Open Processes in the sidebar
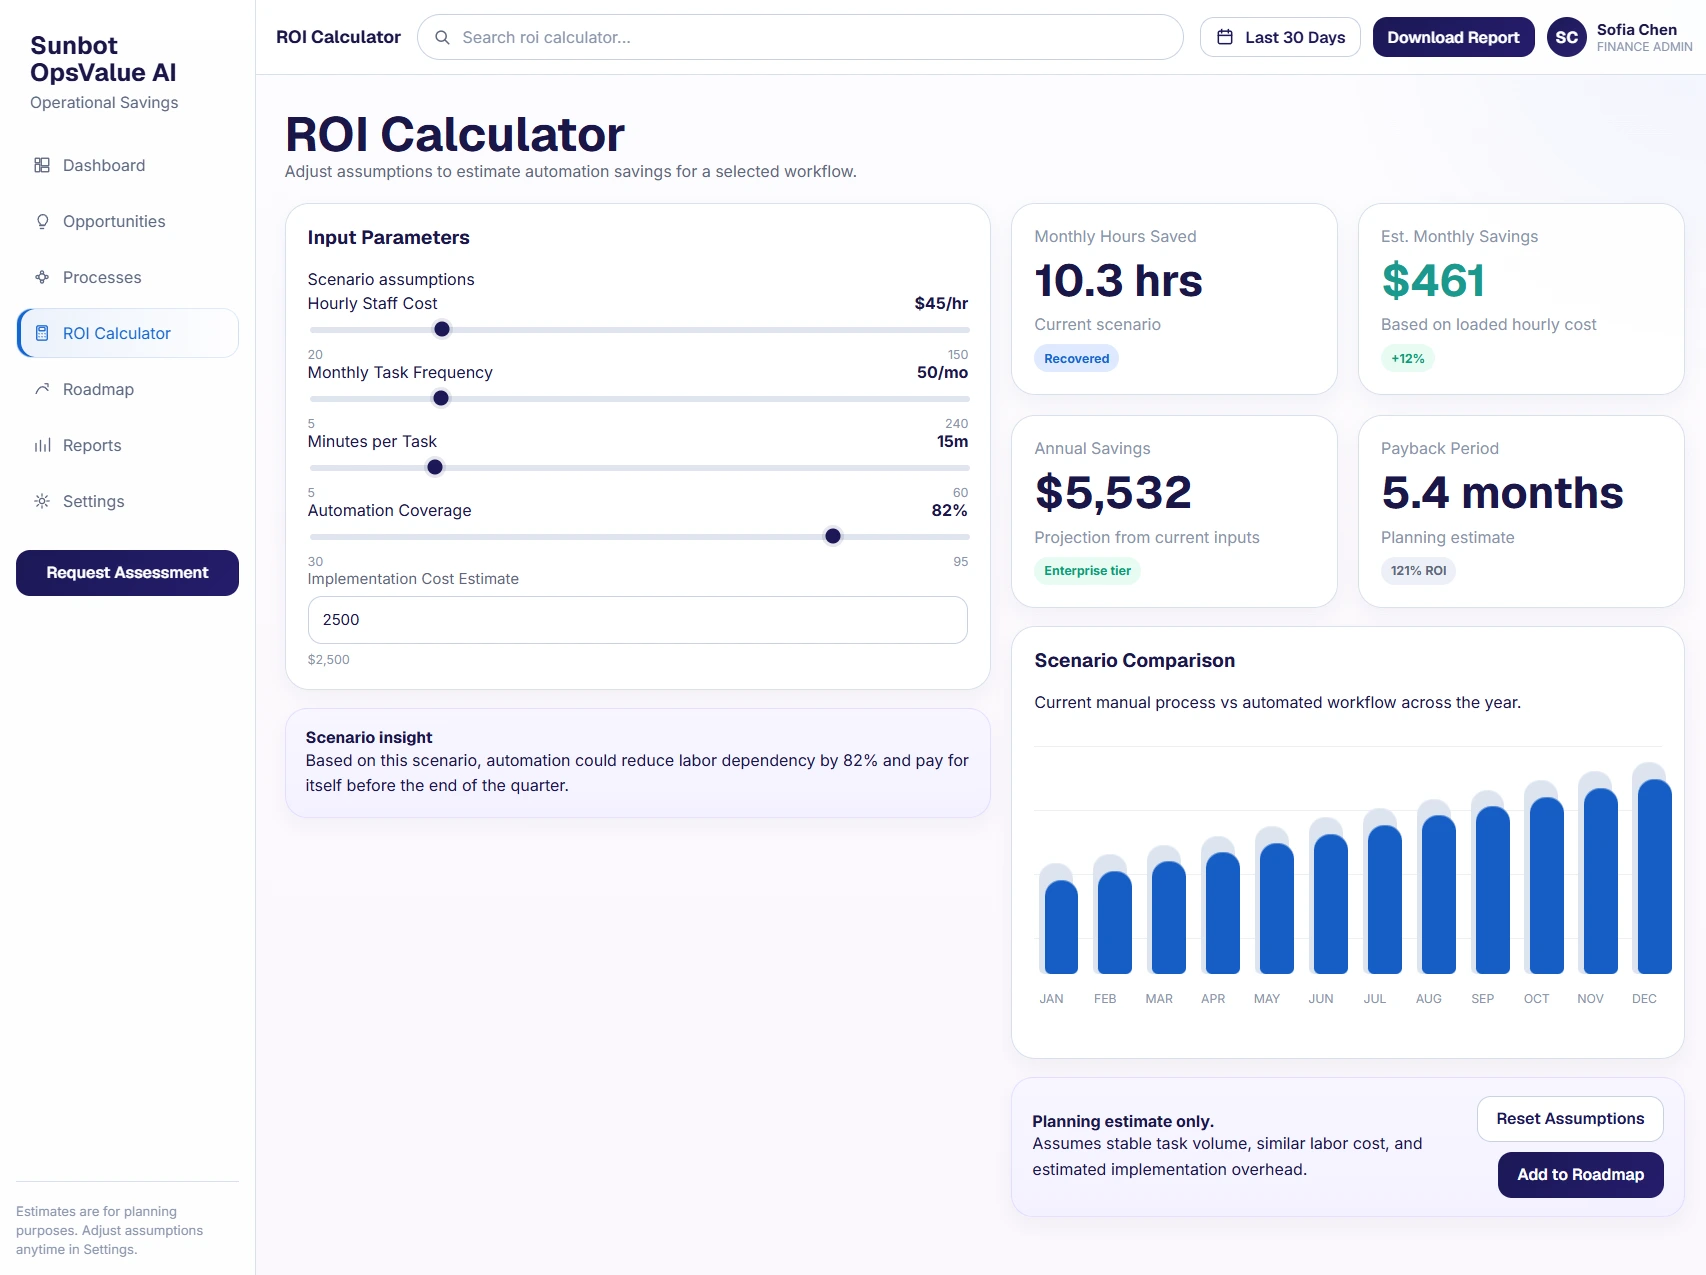Screen dimensions: 1706x1275 [x=128, y=277]
